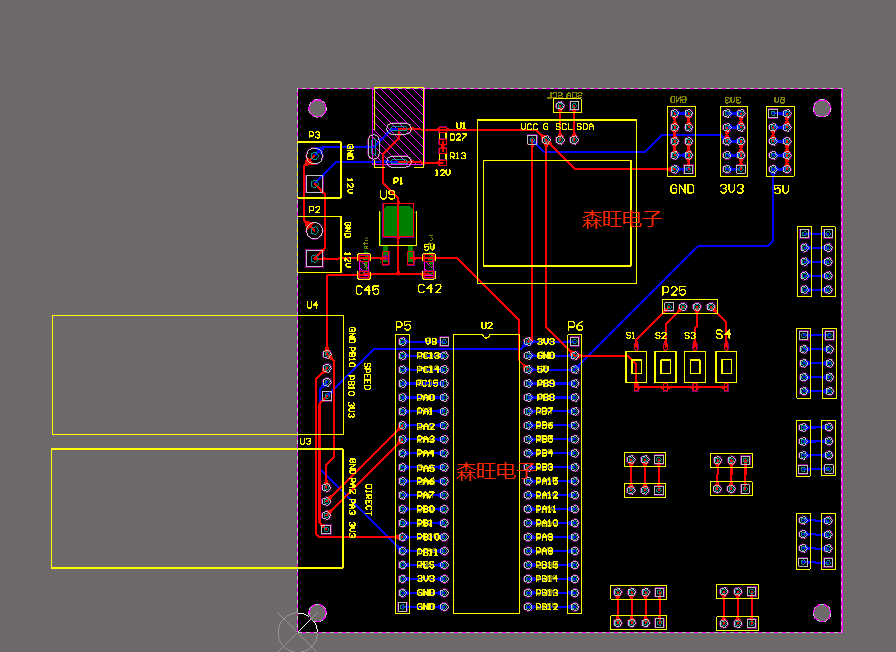Click the bottom-right mounting hole
Image resolution: width=896 pixels, height=652 pixels.
tap(822, 613)
